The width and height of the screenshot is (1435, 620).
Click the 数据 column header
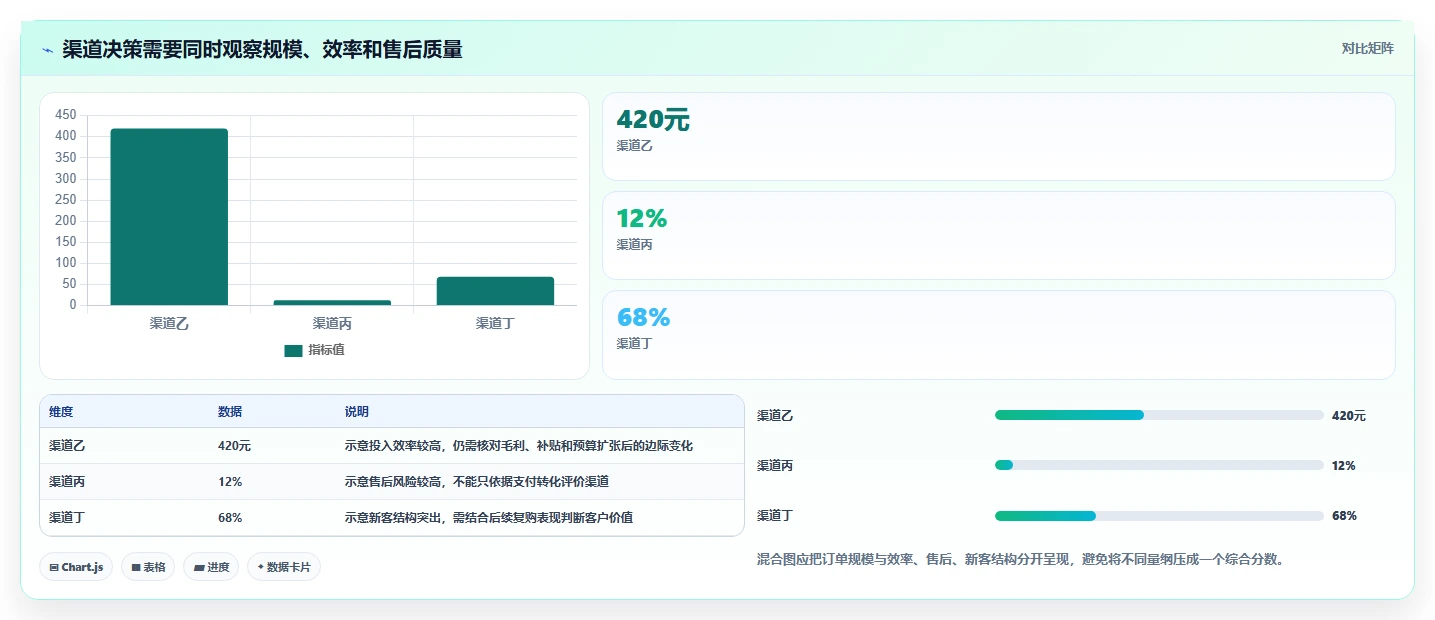click(230, 412)
